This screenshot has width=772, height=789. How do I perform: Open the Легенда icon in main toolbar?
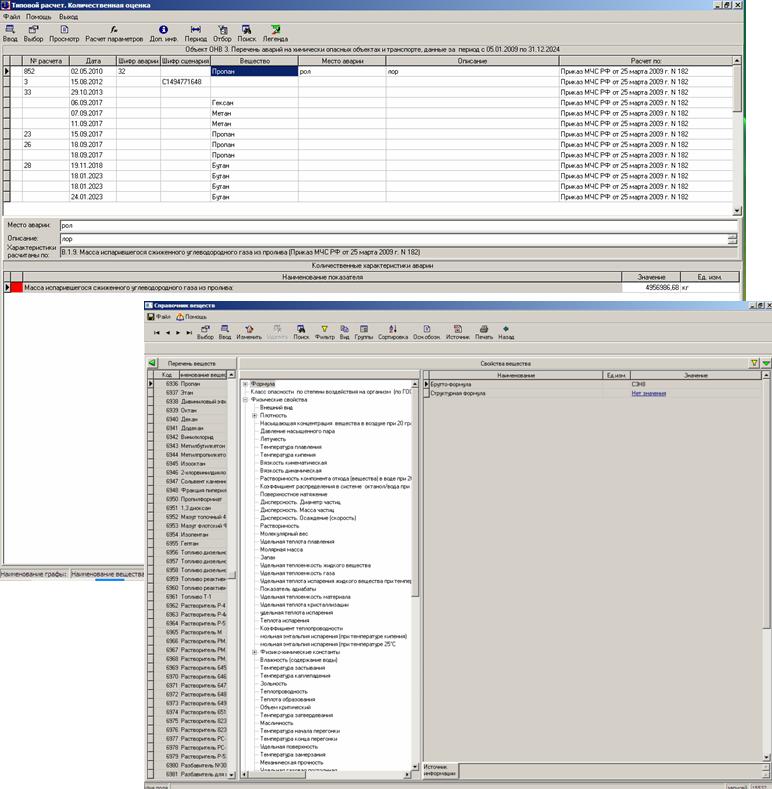point(276,33)
